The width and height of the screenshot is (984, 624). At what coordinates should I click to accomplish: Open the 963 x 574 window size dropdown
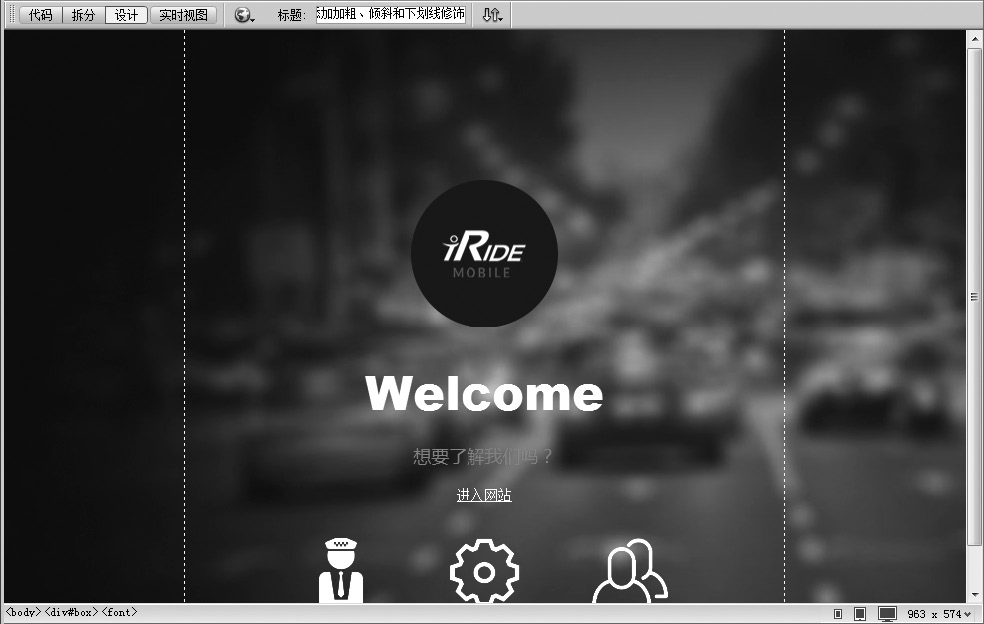(x=939, y=613)
